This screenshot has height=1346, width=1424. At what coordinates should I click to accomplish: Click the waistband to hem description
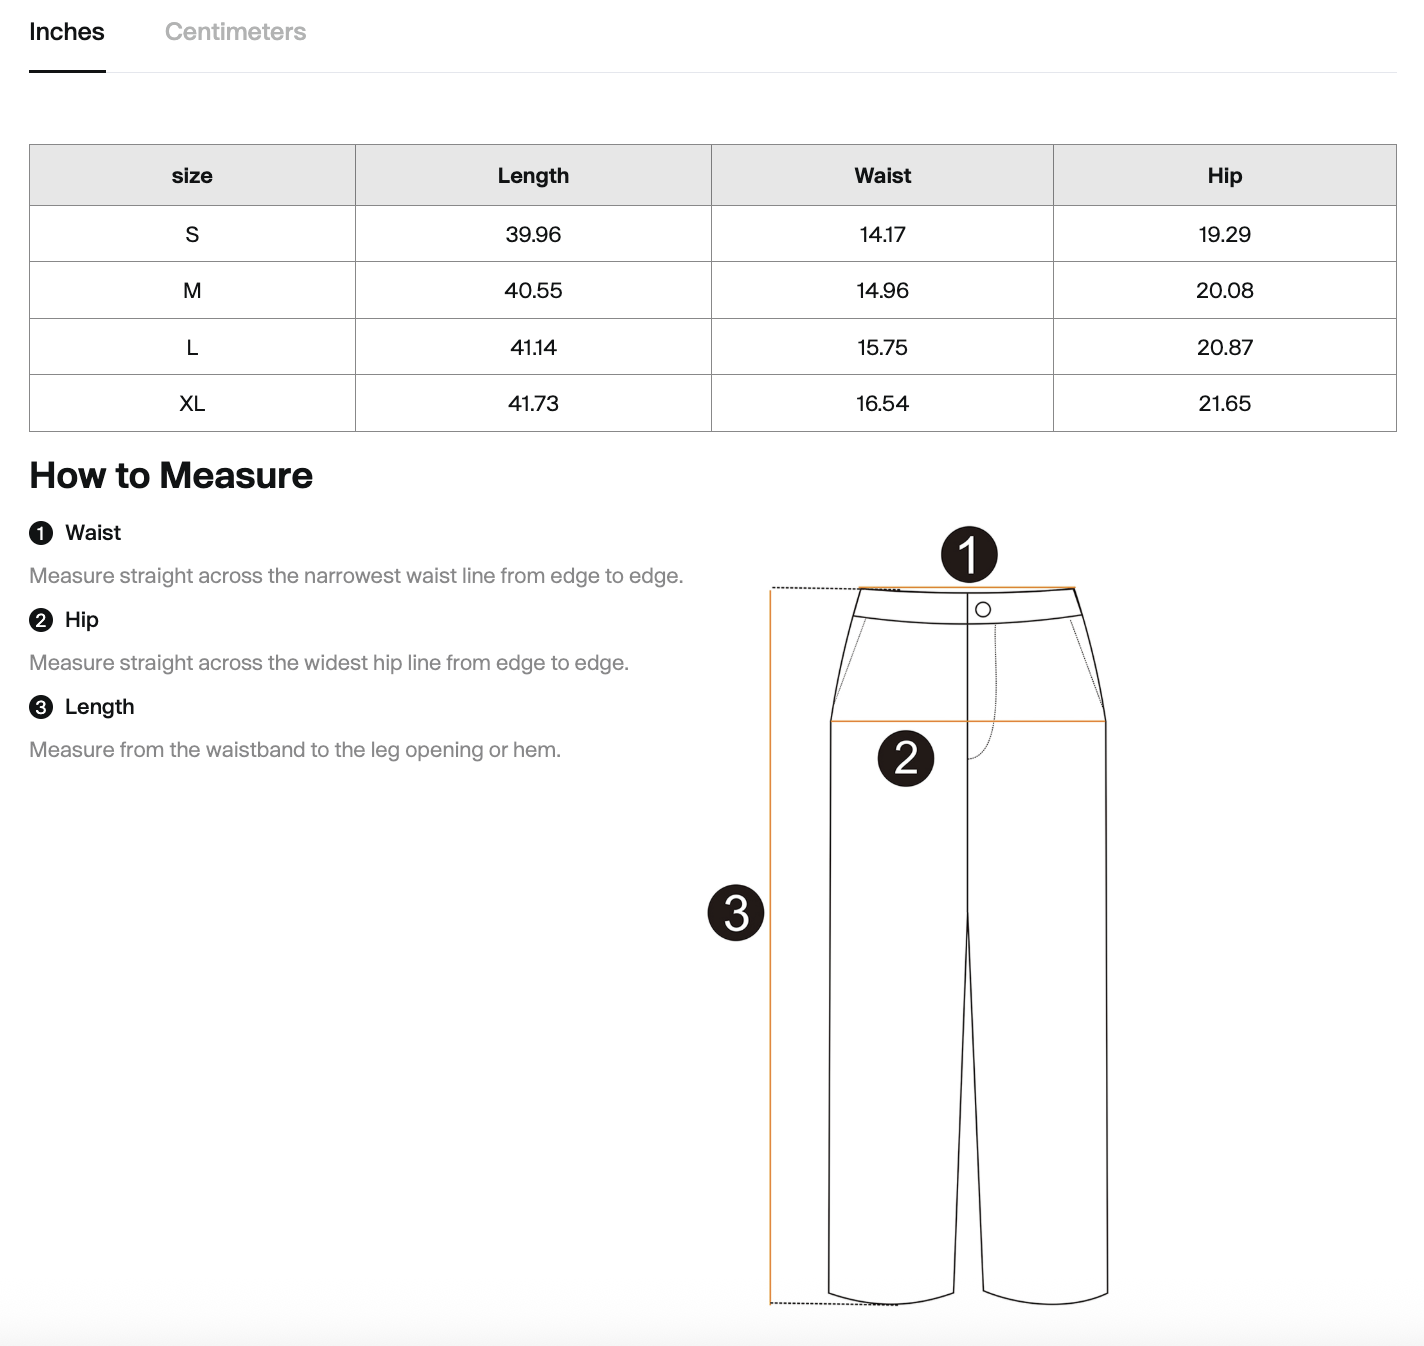pyautogui.click(x=295, y=750)
